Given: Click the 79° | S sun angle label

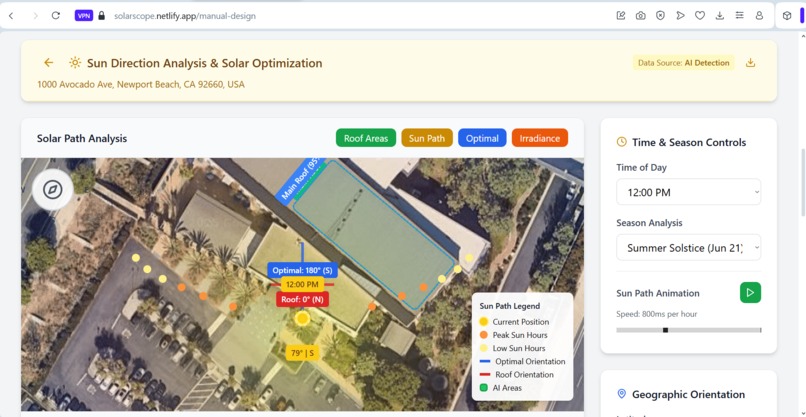Looking at the screenshot, I should click(x=302, y=353).
